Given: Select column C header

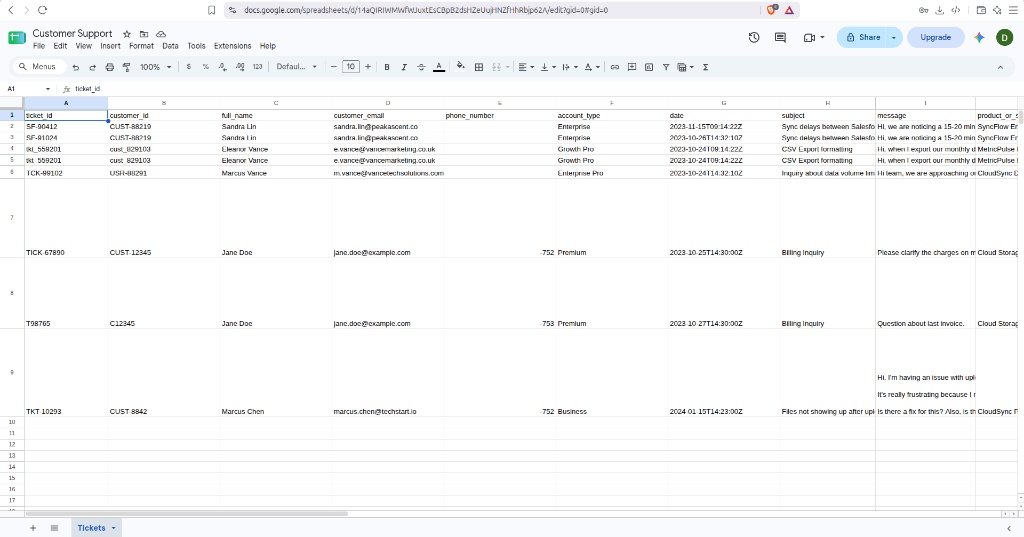Looking at the screenshot, I should tap(276, 103).
